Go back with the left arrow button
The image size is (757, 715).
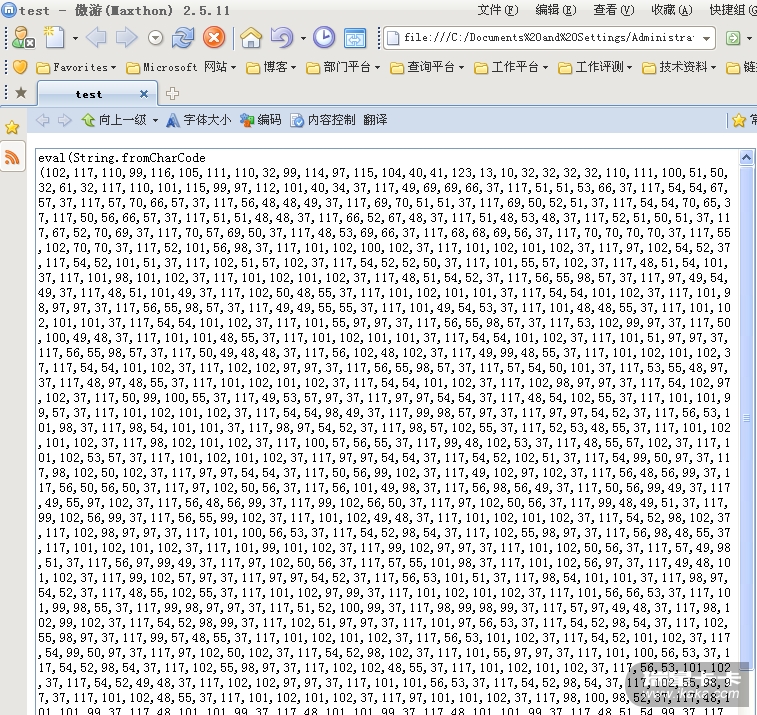coord(96,38)
